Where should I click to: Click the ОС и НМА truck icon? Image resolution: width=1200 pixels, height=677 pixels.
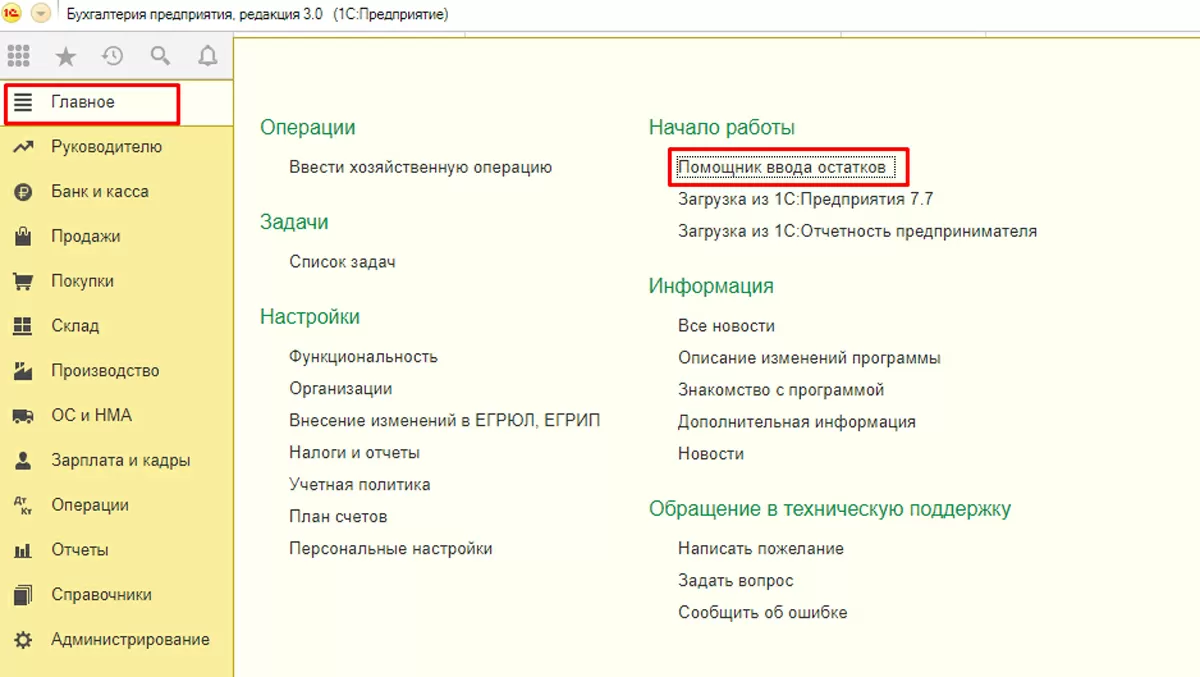23,416
